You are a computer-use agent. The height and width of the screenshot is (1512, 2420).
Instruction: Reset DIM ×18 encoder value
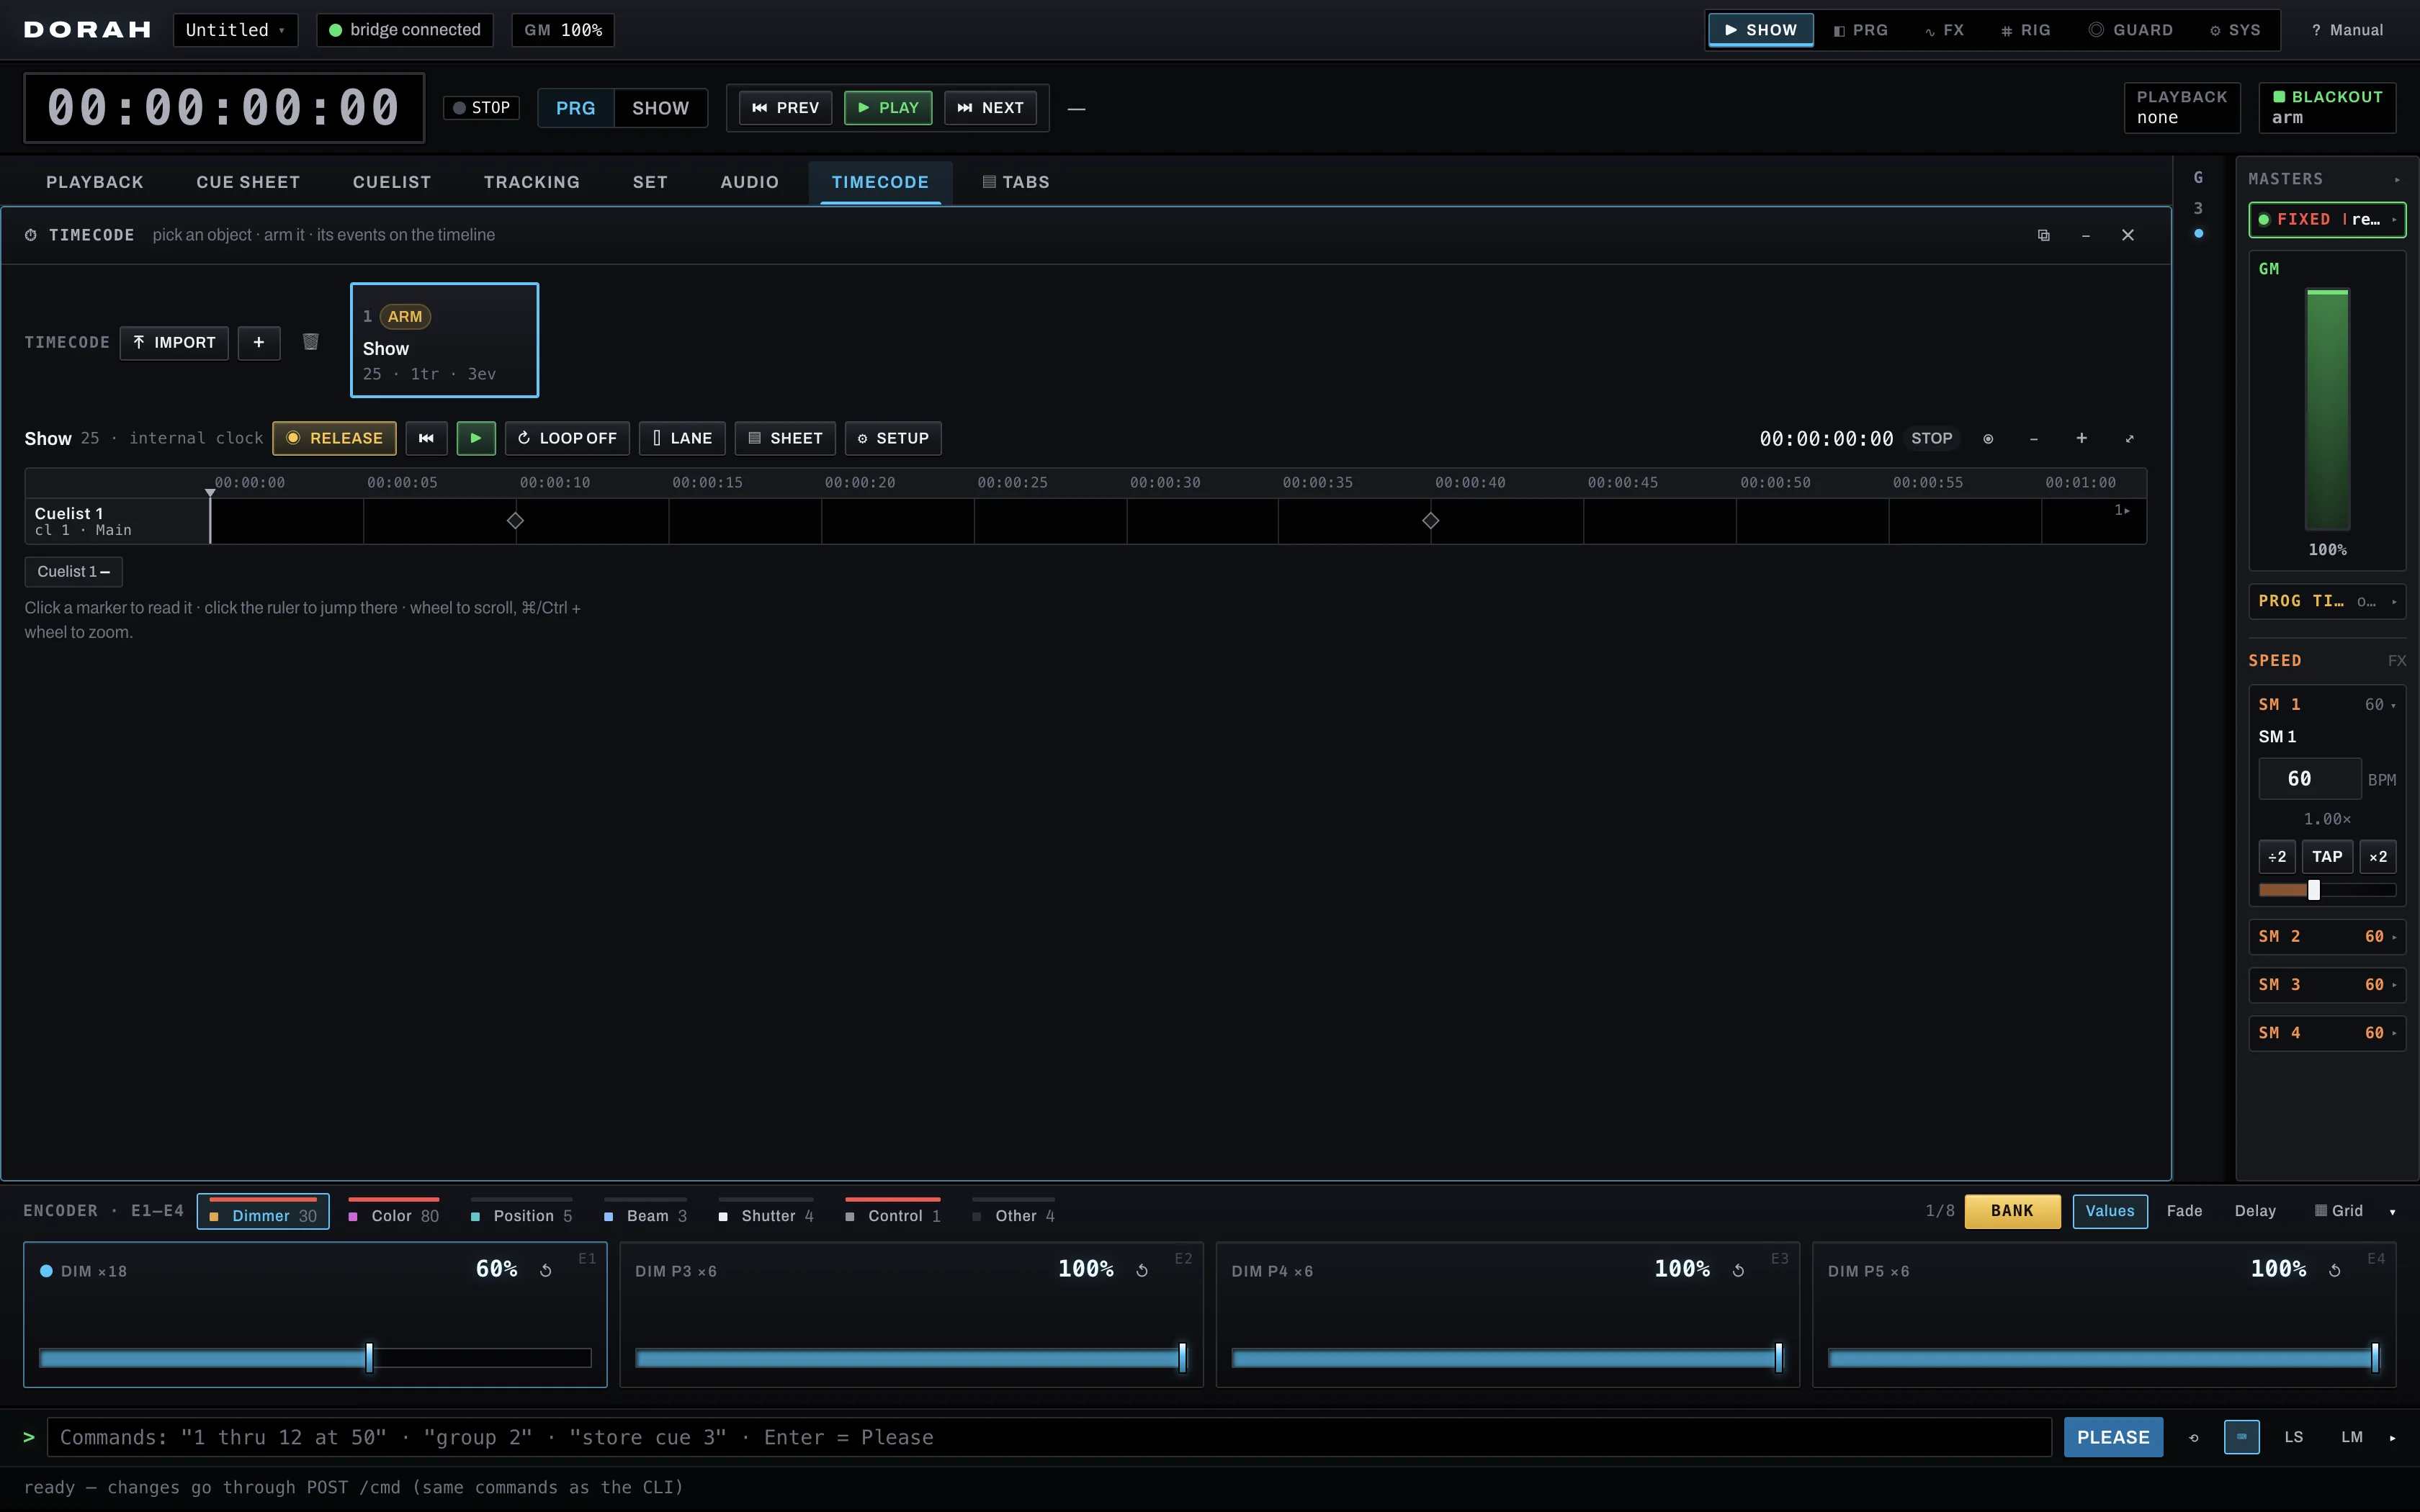[546, 1270]
